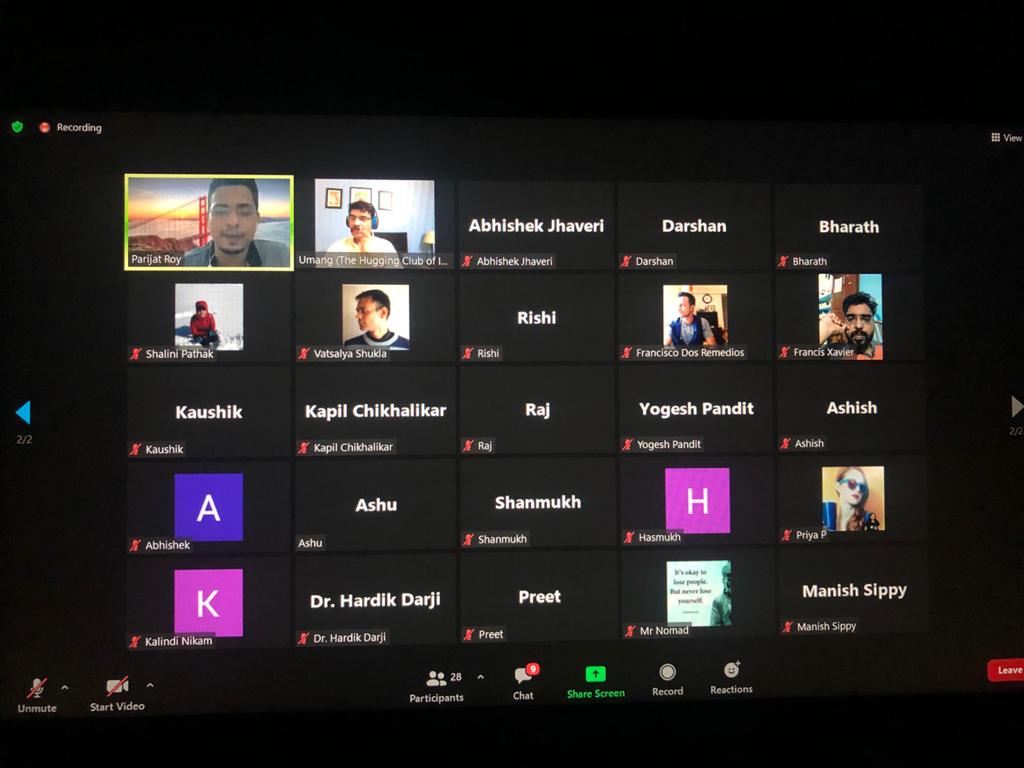Click Francis Xavier's profile photo
Viewport: 1024px width, 768px height.
click(x=850, y=316)
